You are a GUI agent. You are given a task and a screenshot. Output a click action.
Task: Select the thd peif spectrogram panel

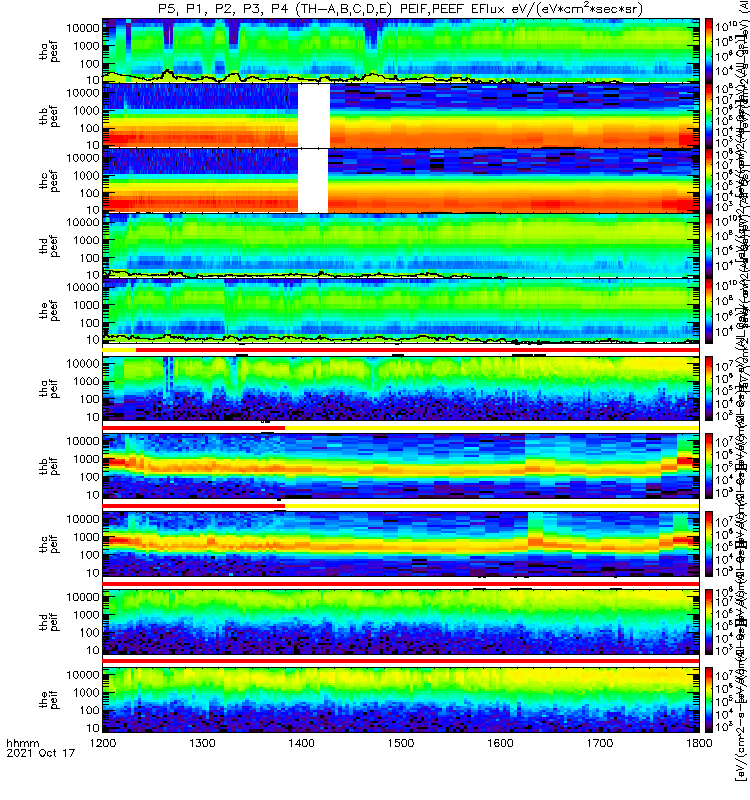pos(401,622)
